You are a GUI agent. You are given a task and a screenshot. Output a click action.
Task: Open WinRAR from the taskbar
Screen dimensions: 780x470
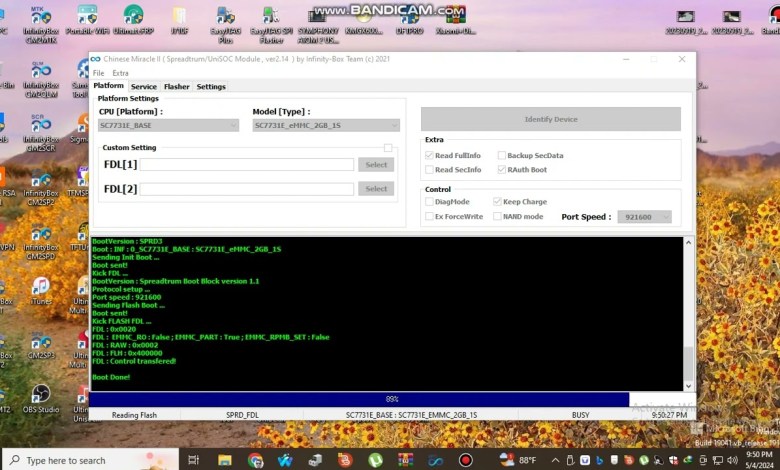pyautogui.click(x=405, y=460)
